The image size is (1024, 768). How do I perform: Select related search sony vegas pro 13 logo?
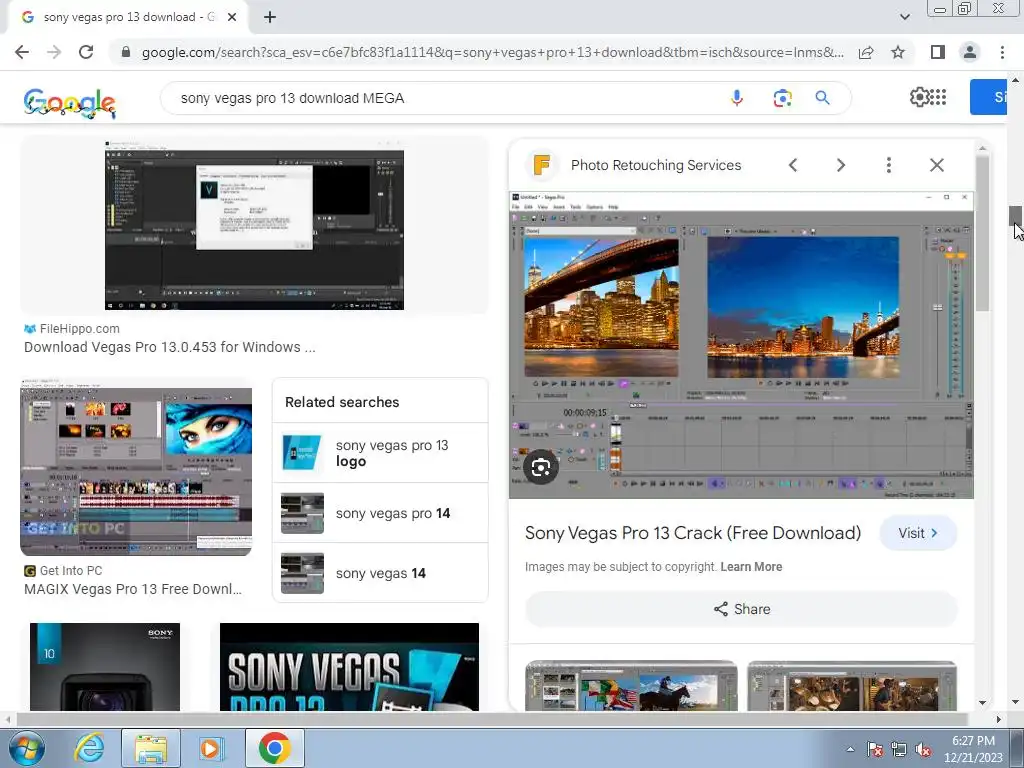coord(380,453)
